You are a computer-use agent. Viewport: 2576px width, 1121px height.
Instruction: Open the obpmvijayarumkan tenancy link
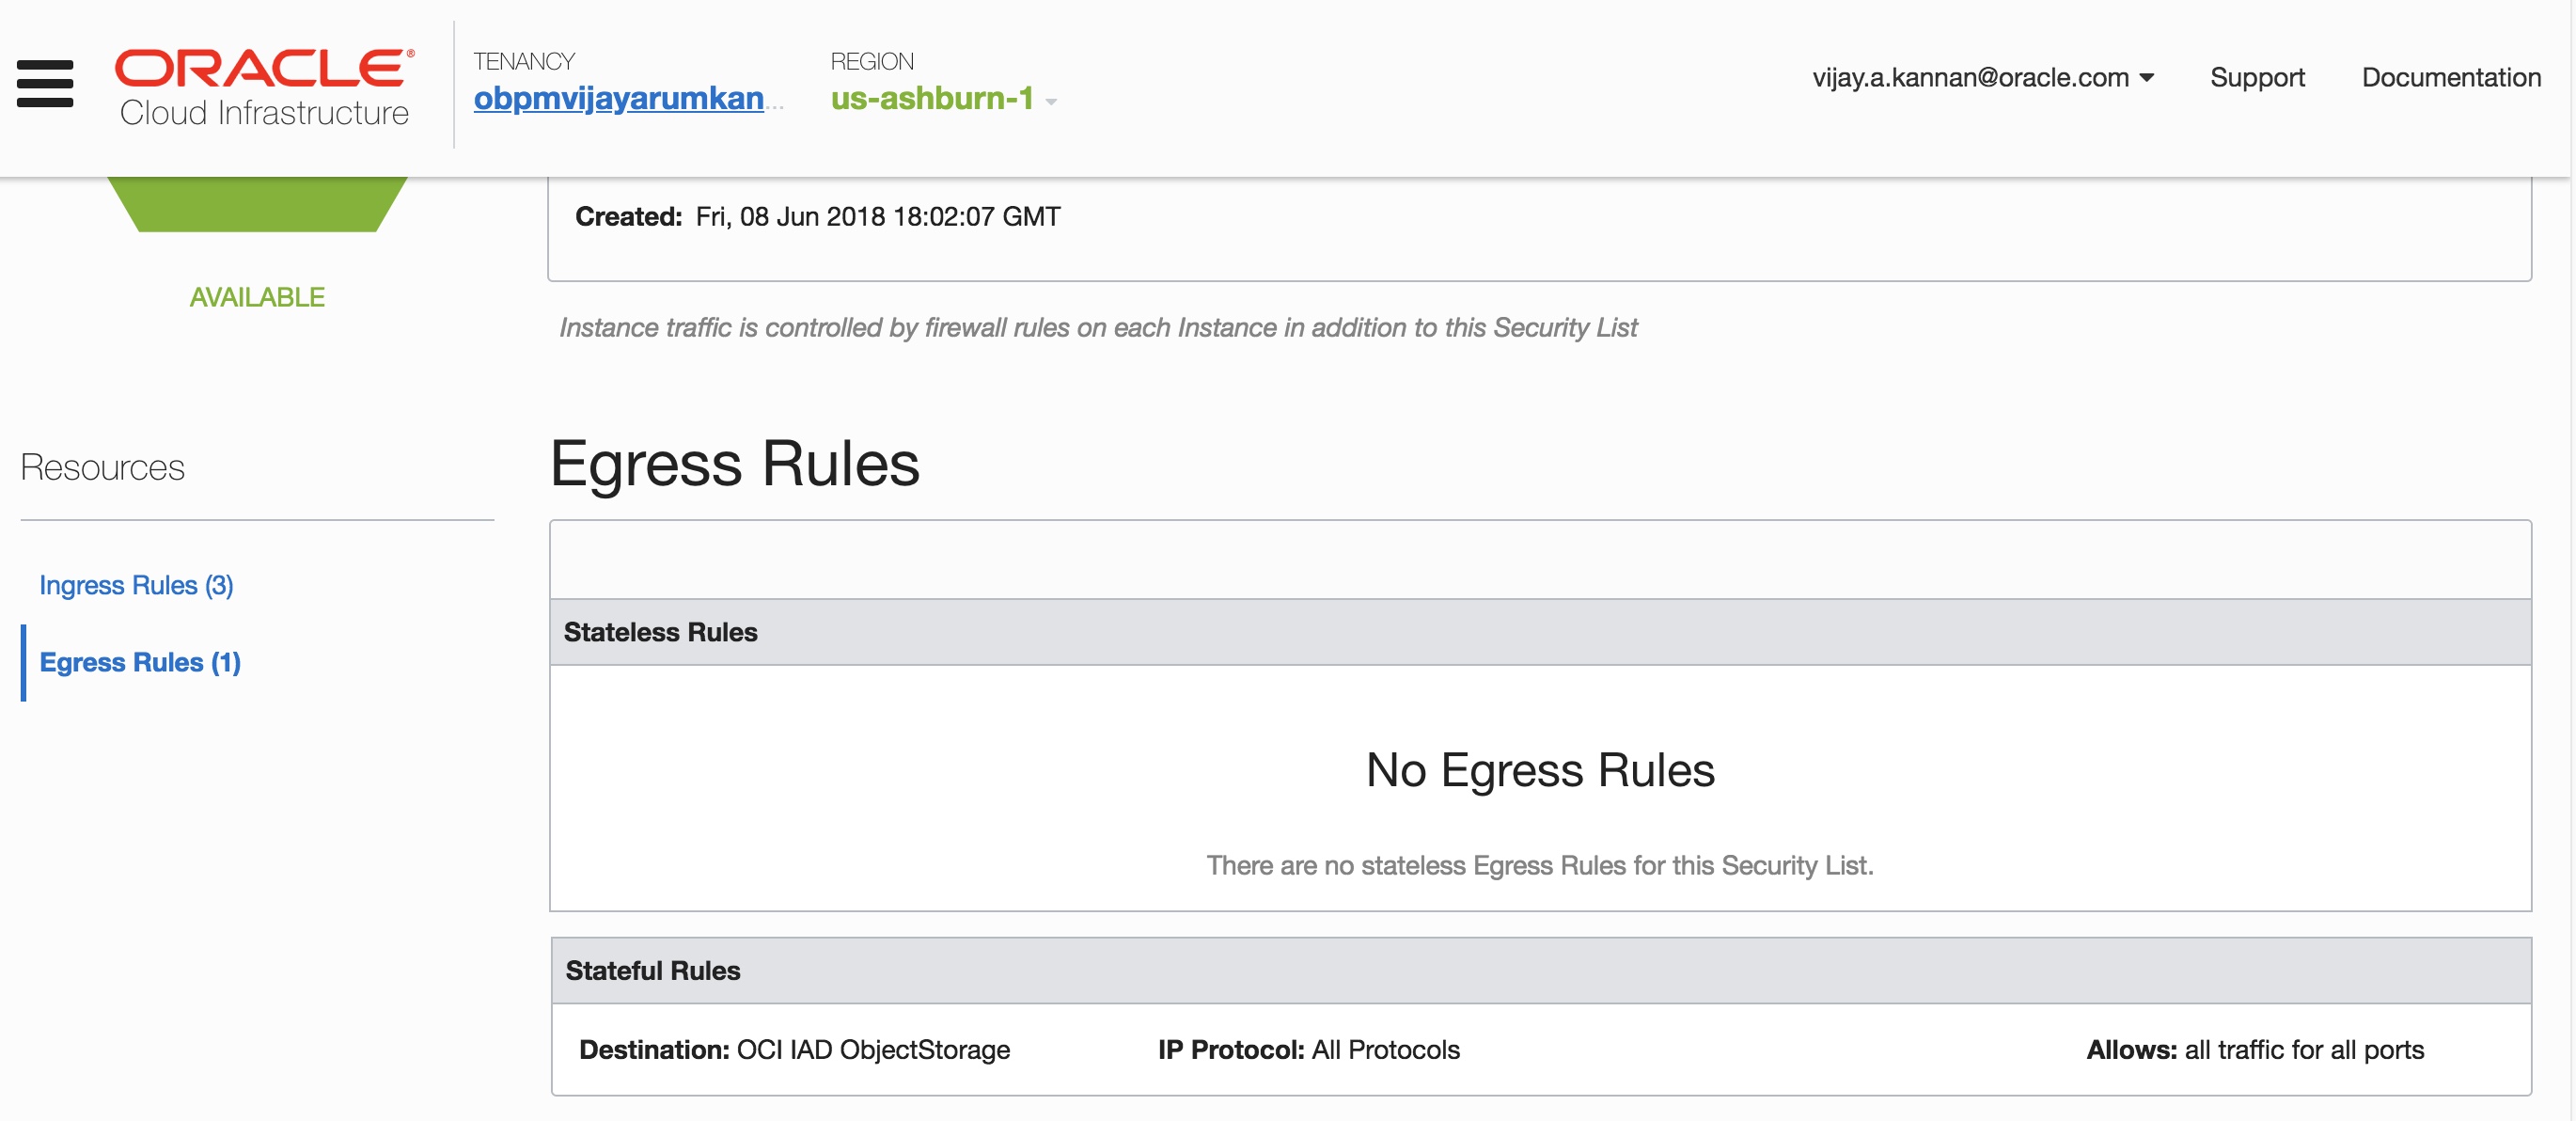click(x=618, y=98)
